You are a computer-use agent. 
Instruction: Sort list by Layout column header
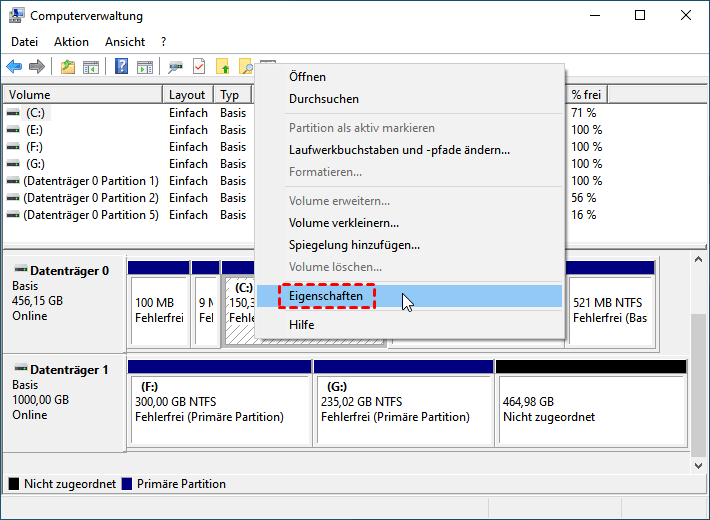point(187,95)
